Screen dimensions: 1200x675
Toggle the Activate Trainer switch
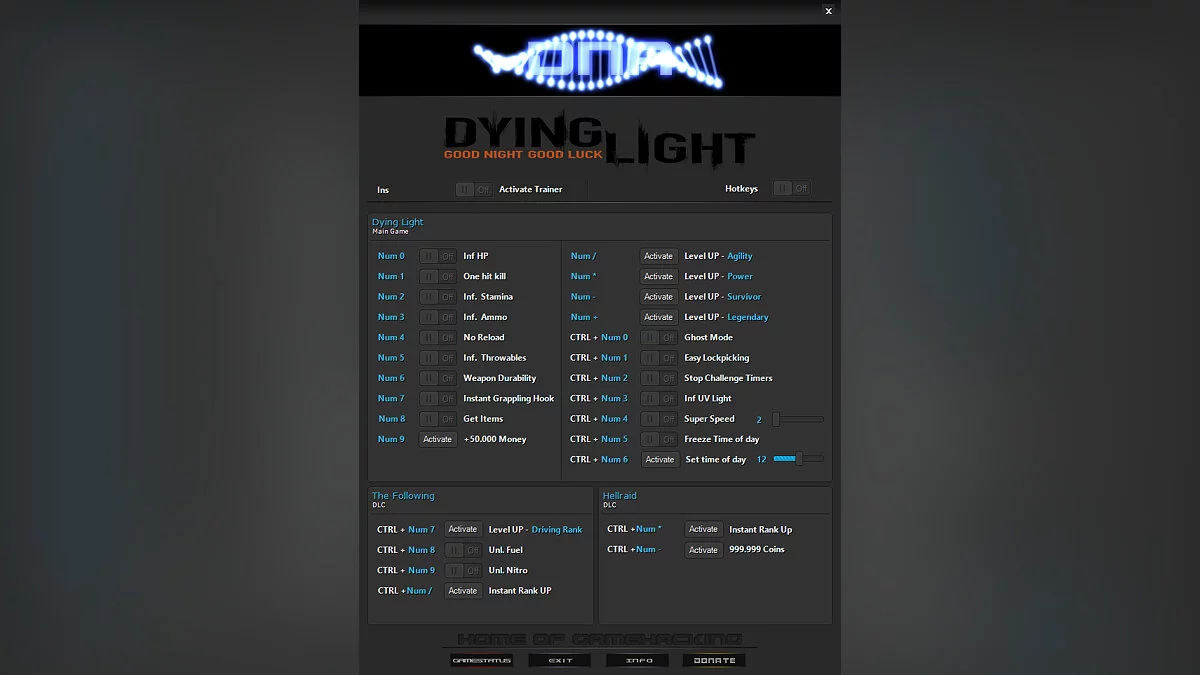click(473, 188)
